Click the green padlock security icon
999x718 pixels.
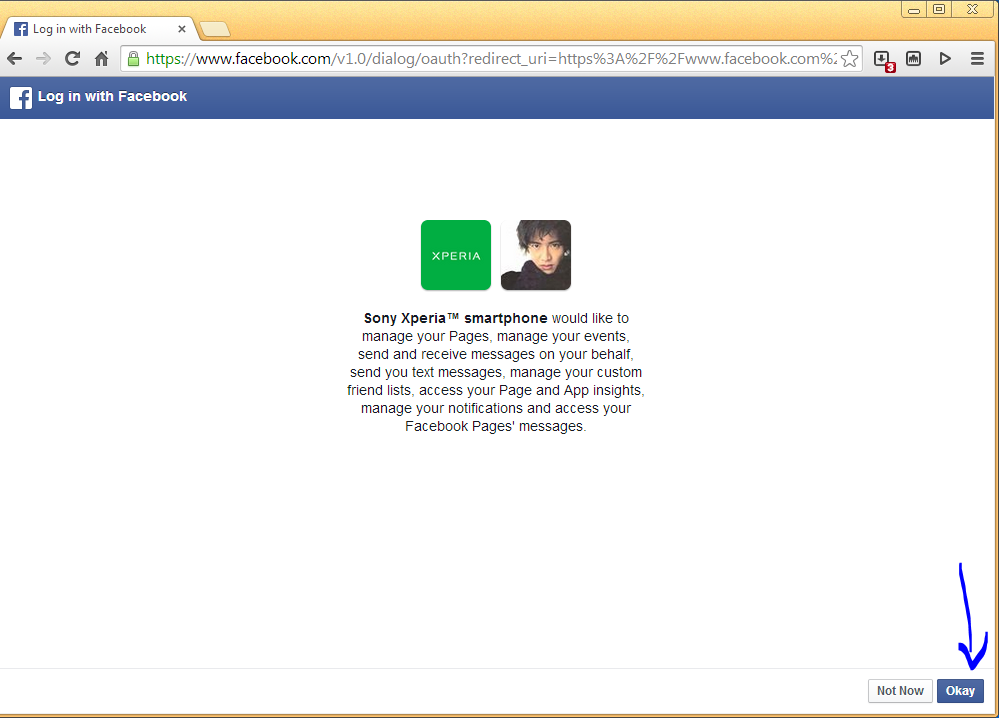pyautogui.click(x=133, y=59)
